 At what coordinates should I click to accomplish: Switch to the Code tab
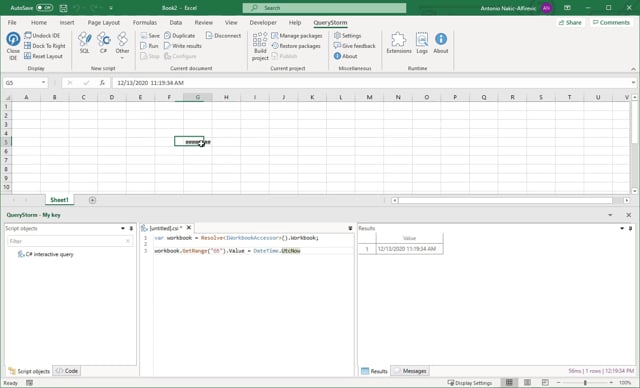[x=67, y=371]
